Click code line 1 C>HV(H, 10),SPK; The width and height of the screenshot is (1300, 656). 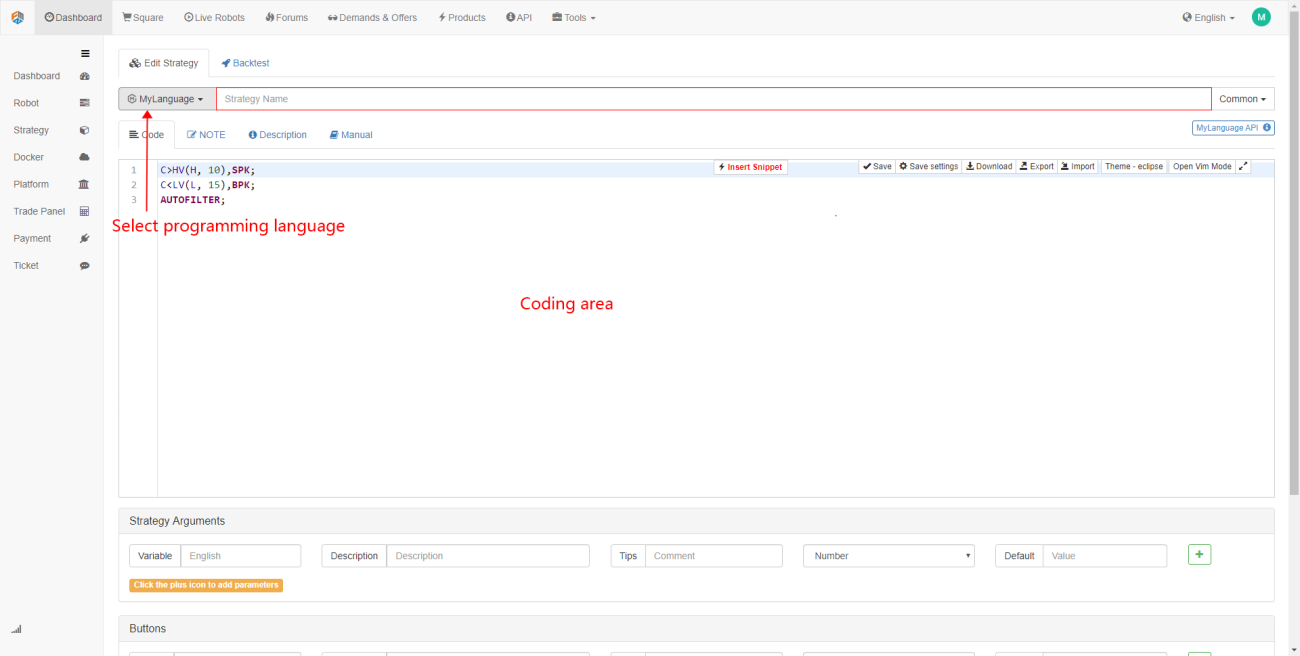click(x=208, y=170)
